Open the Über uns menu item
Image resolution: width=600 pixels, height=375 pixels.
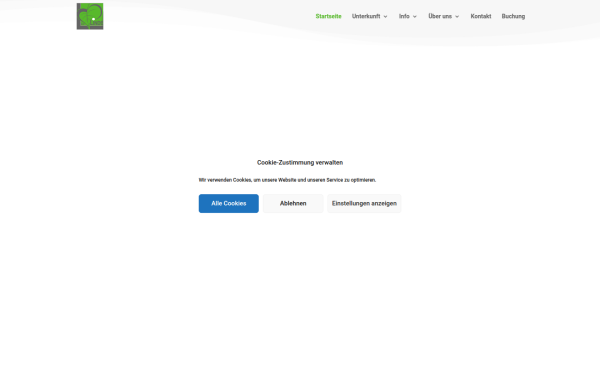coord(440,16)
